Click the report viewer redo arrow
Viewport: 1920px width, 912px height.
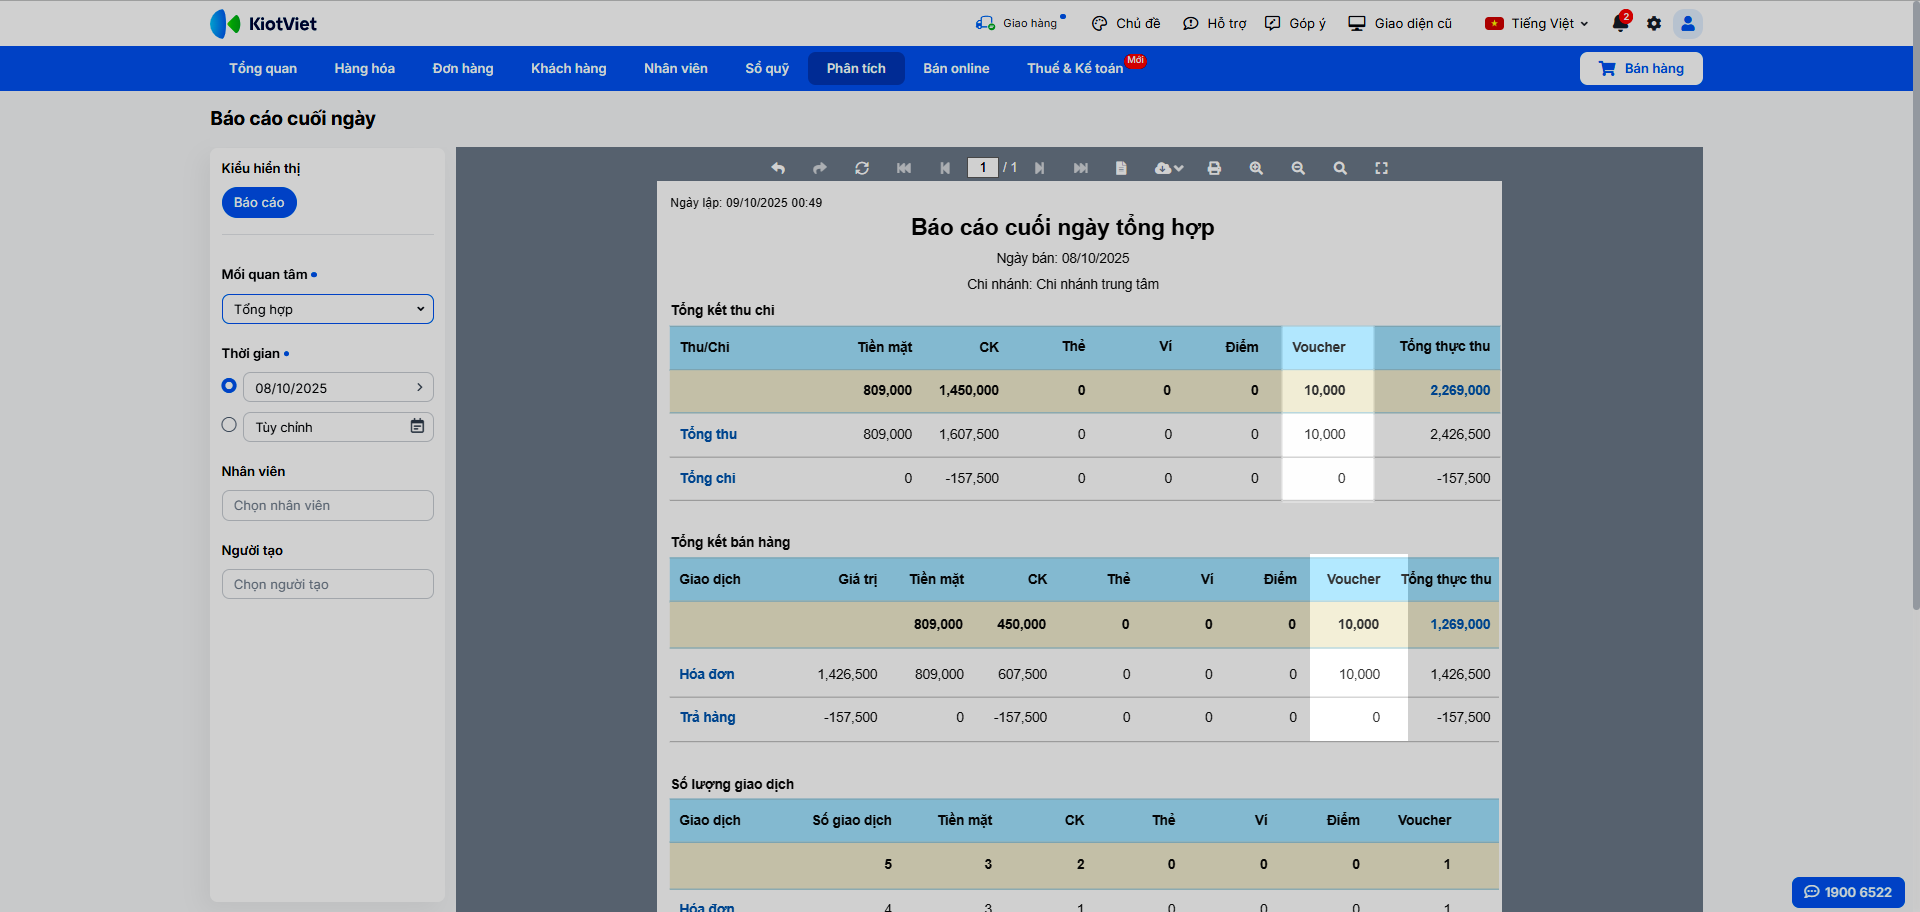820,168
